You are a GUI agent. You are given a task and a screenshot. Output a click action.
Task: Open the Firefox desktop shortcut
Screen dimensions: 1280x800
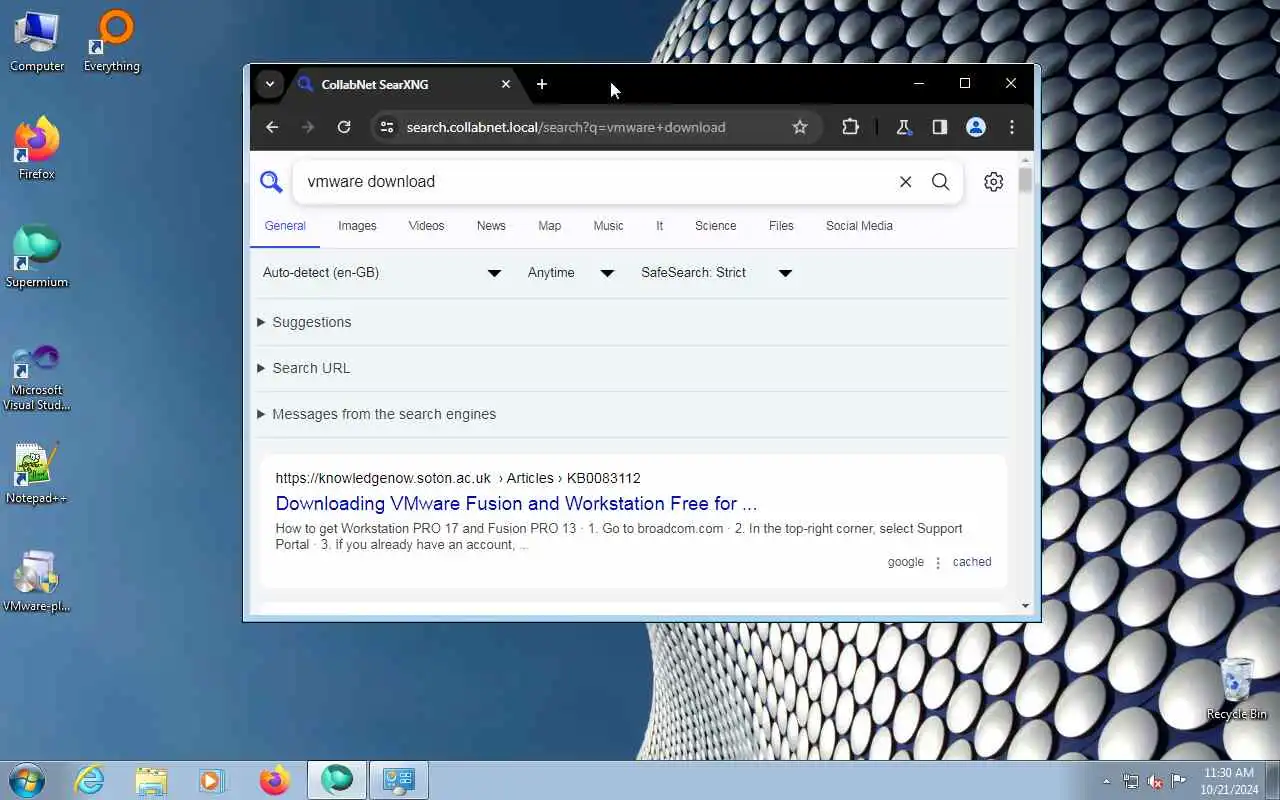pos(37,149)
